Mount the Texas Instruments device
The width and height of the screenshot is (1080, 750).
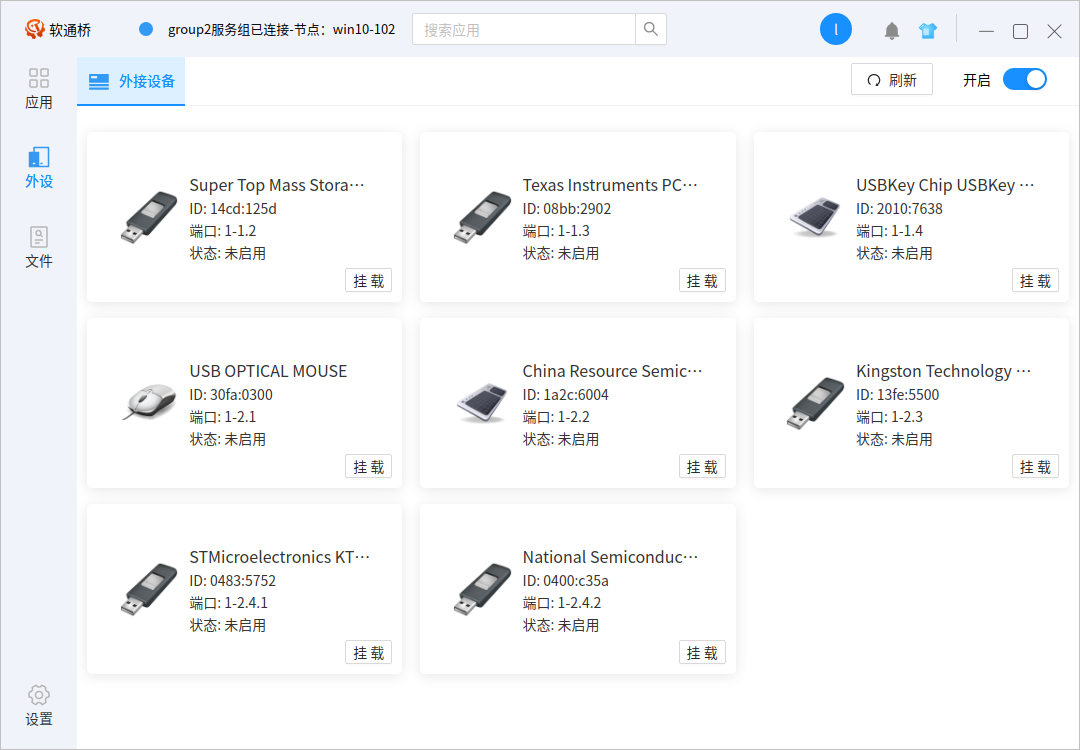point(702,281)
